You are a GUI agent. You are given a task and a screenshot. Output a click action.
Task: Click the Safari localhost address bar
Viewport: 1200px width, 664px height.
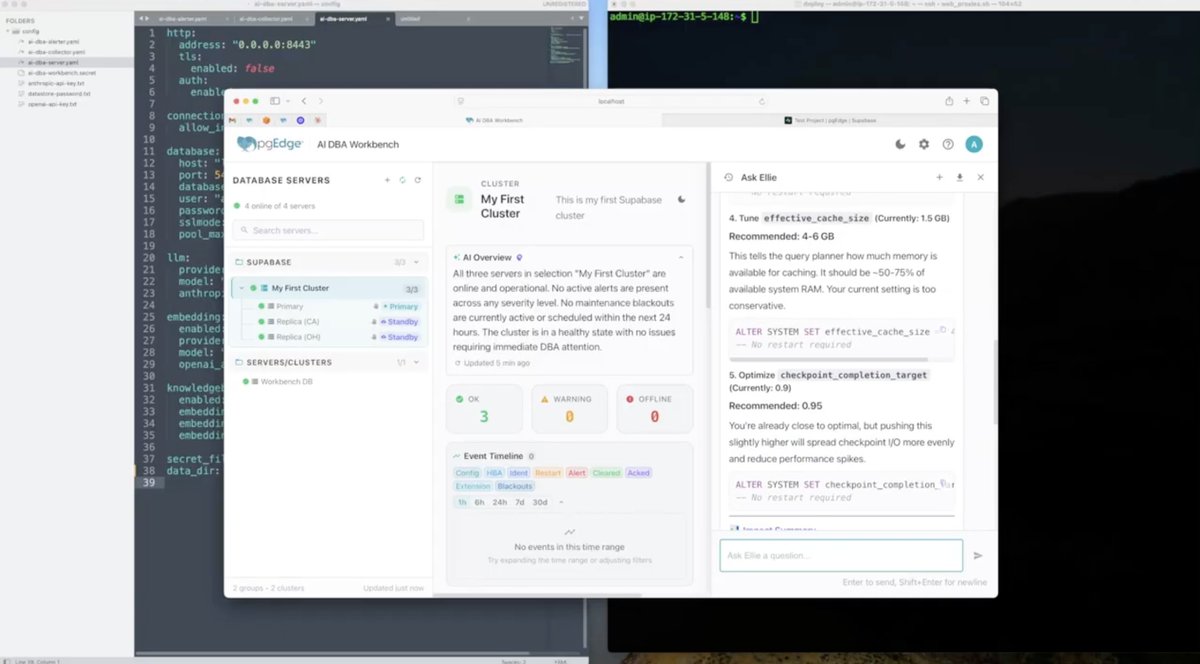click(x=612, y=101)
